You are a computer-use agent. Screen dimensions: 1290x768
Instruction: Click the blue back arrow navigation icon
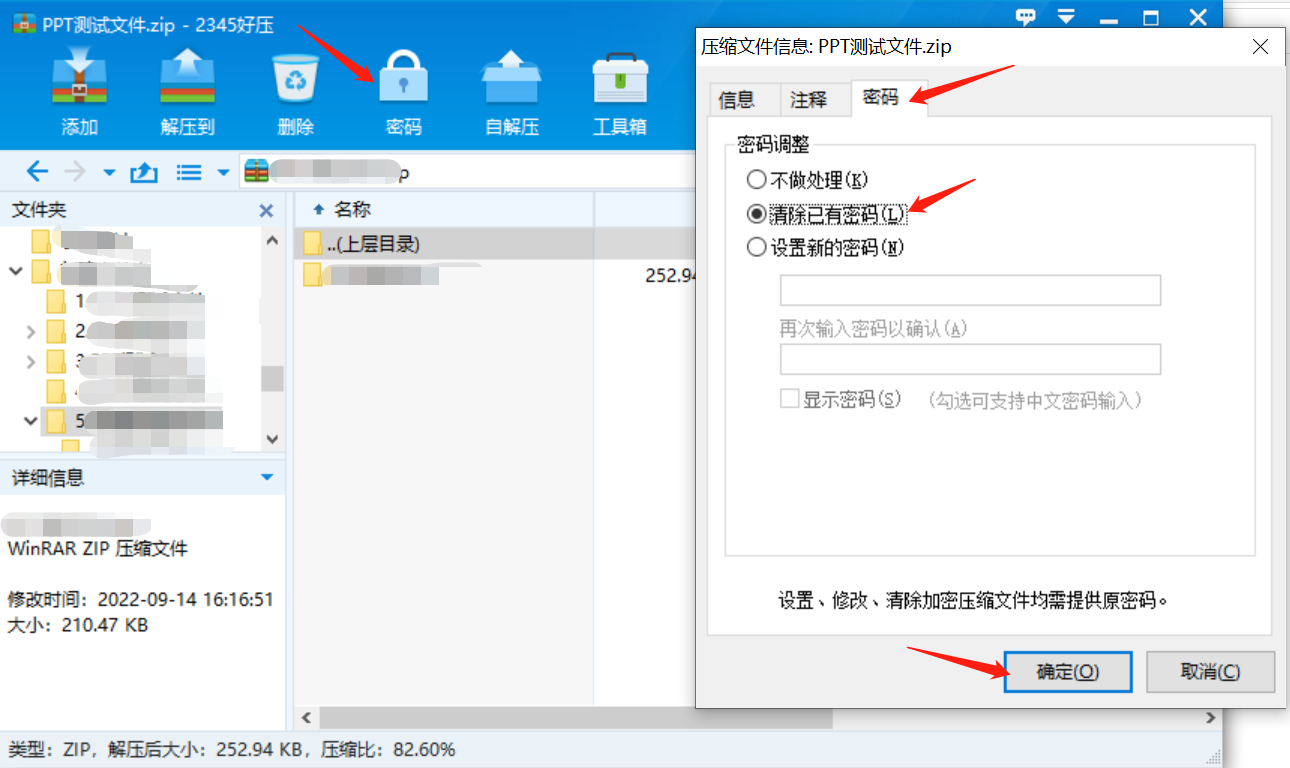37,172
